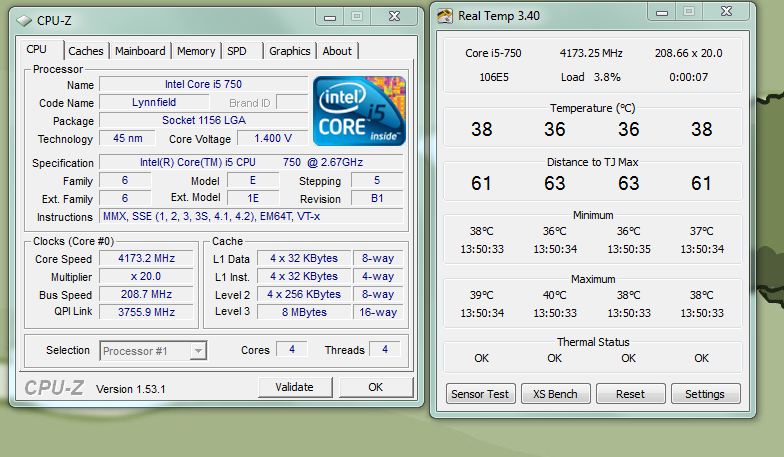Click the Core Speed value 4173.2 MHz

pyautogui.click(x=146, y=258)
